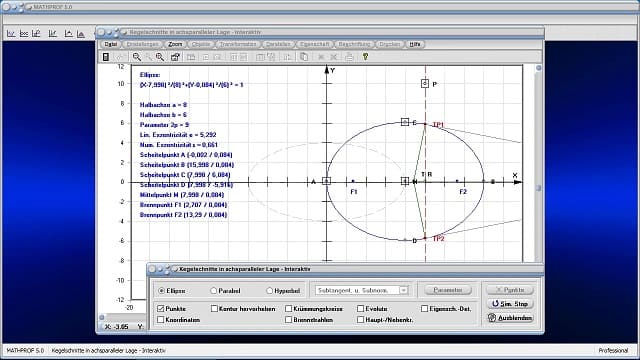Select the Parabel radio button
The height and width of the screenshot is (360, 640).
click(213, 291)
